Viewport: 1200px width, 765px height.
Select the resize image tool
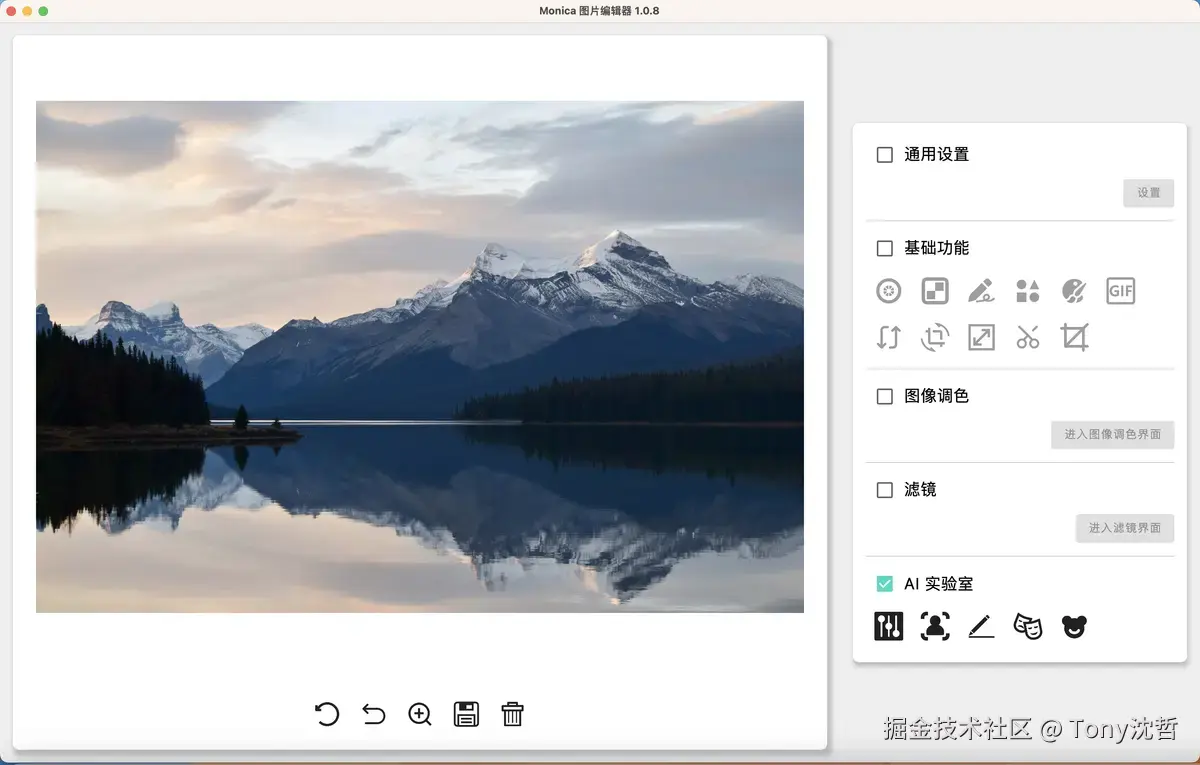981,337
